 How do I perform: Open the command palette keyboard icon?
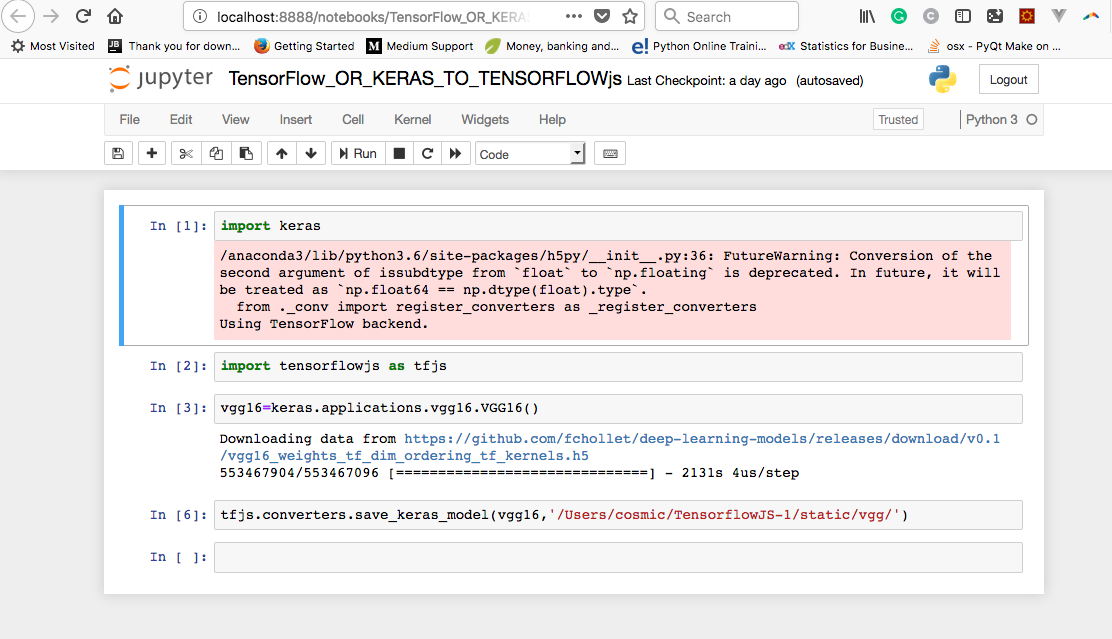[610, 153]
